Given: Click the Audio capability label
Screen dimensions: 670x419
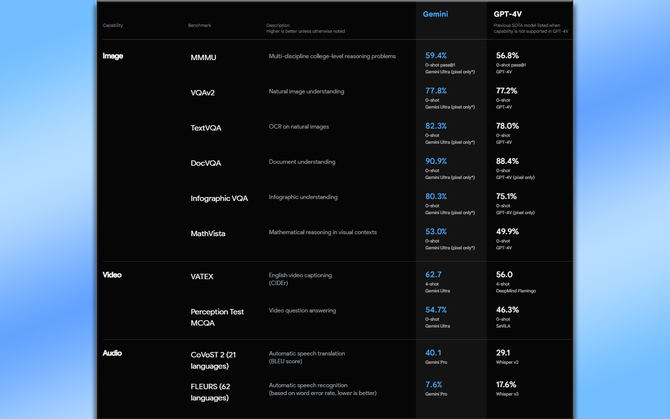Looking at the screenshot, I should coord(112,353).
